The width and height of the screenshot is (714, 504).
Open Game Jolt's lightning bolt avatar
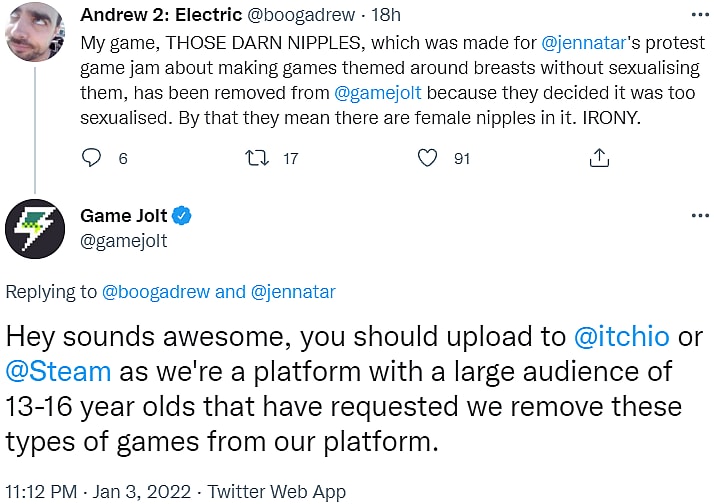(x=36, y=229)
